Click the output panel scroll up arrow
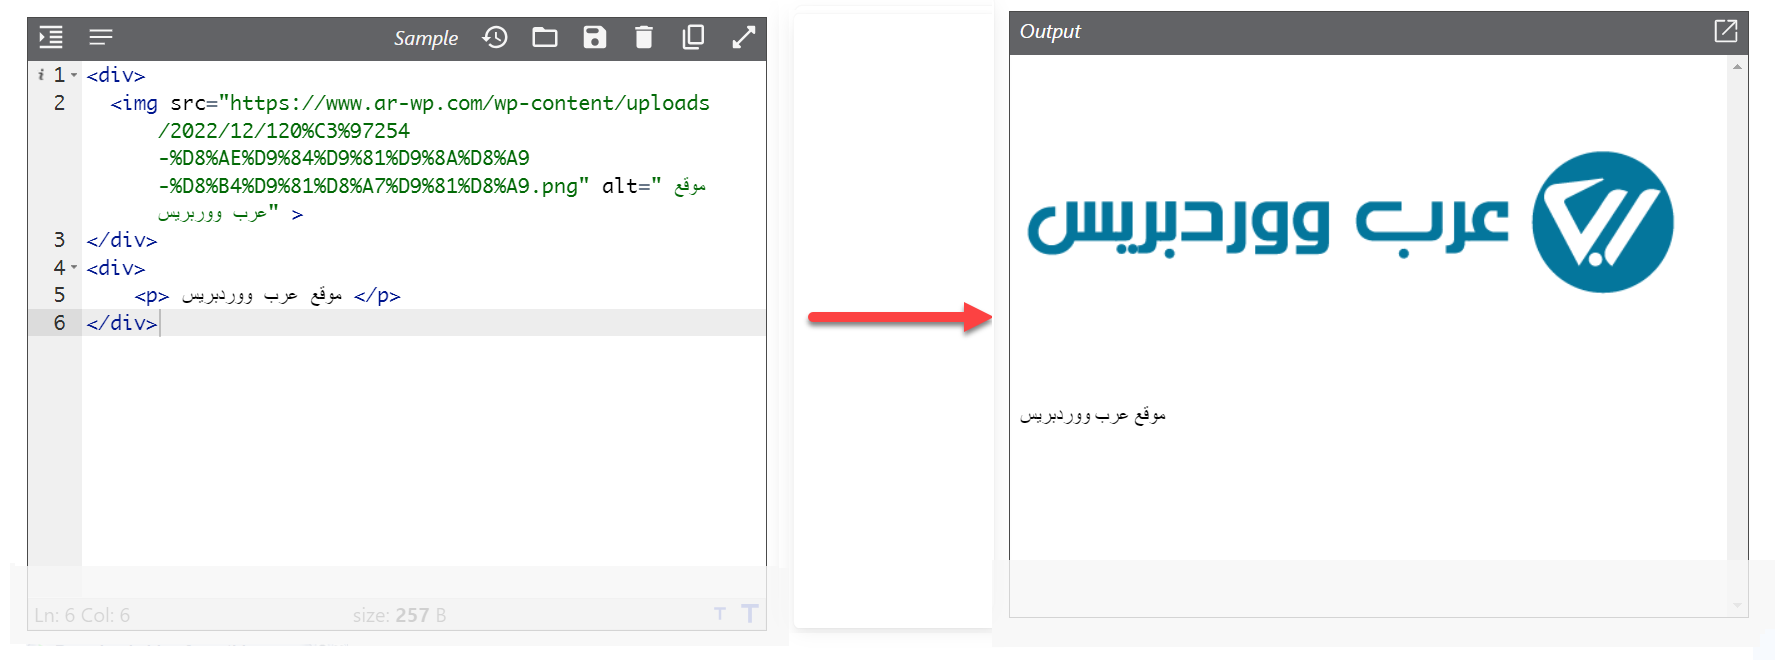Viewport: 1775px width, 660px height. click(1737, 67)
